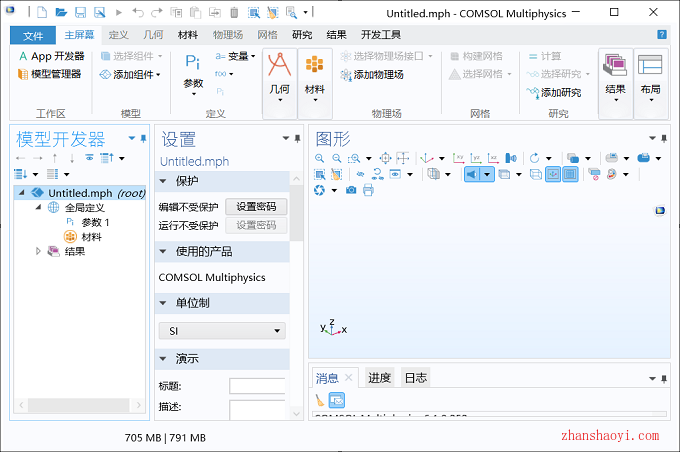The height and width of the screenshot is (452, 680).
Task: Switch to xz view
Action: click(x=493, y=158)
